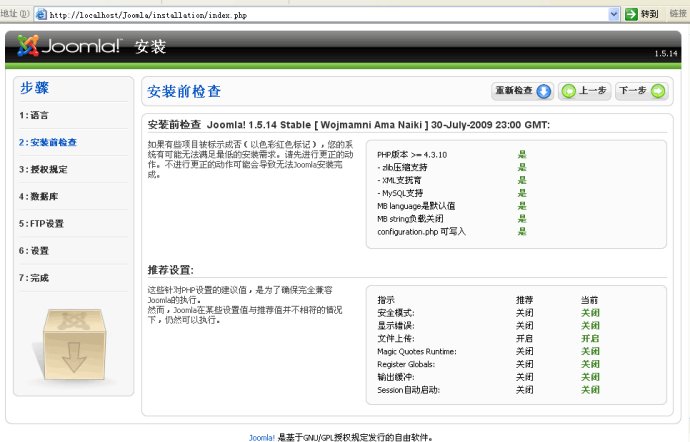This screenshot has width=690, height=442.
Task: Click the version number 1.5.14 in header
Action: (666, 54)
